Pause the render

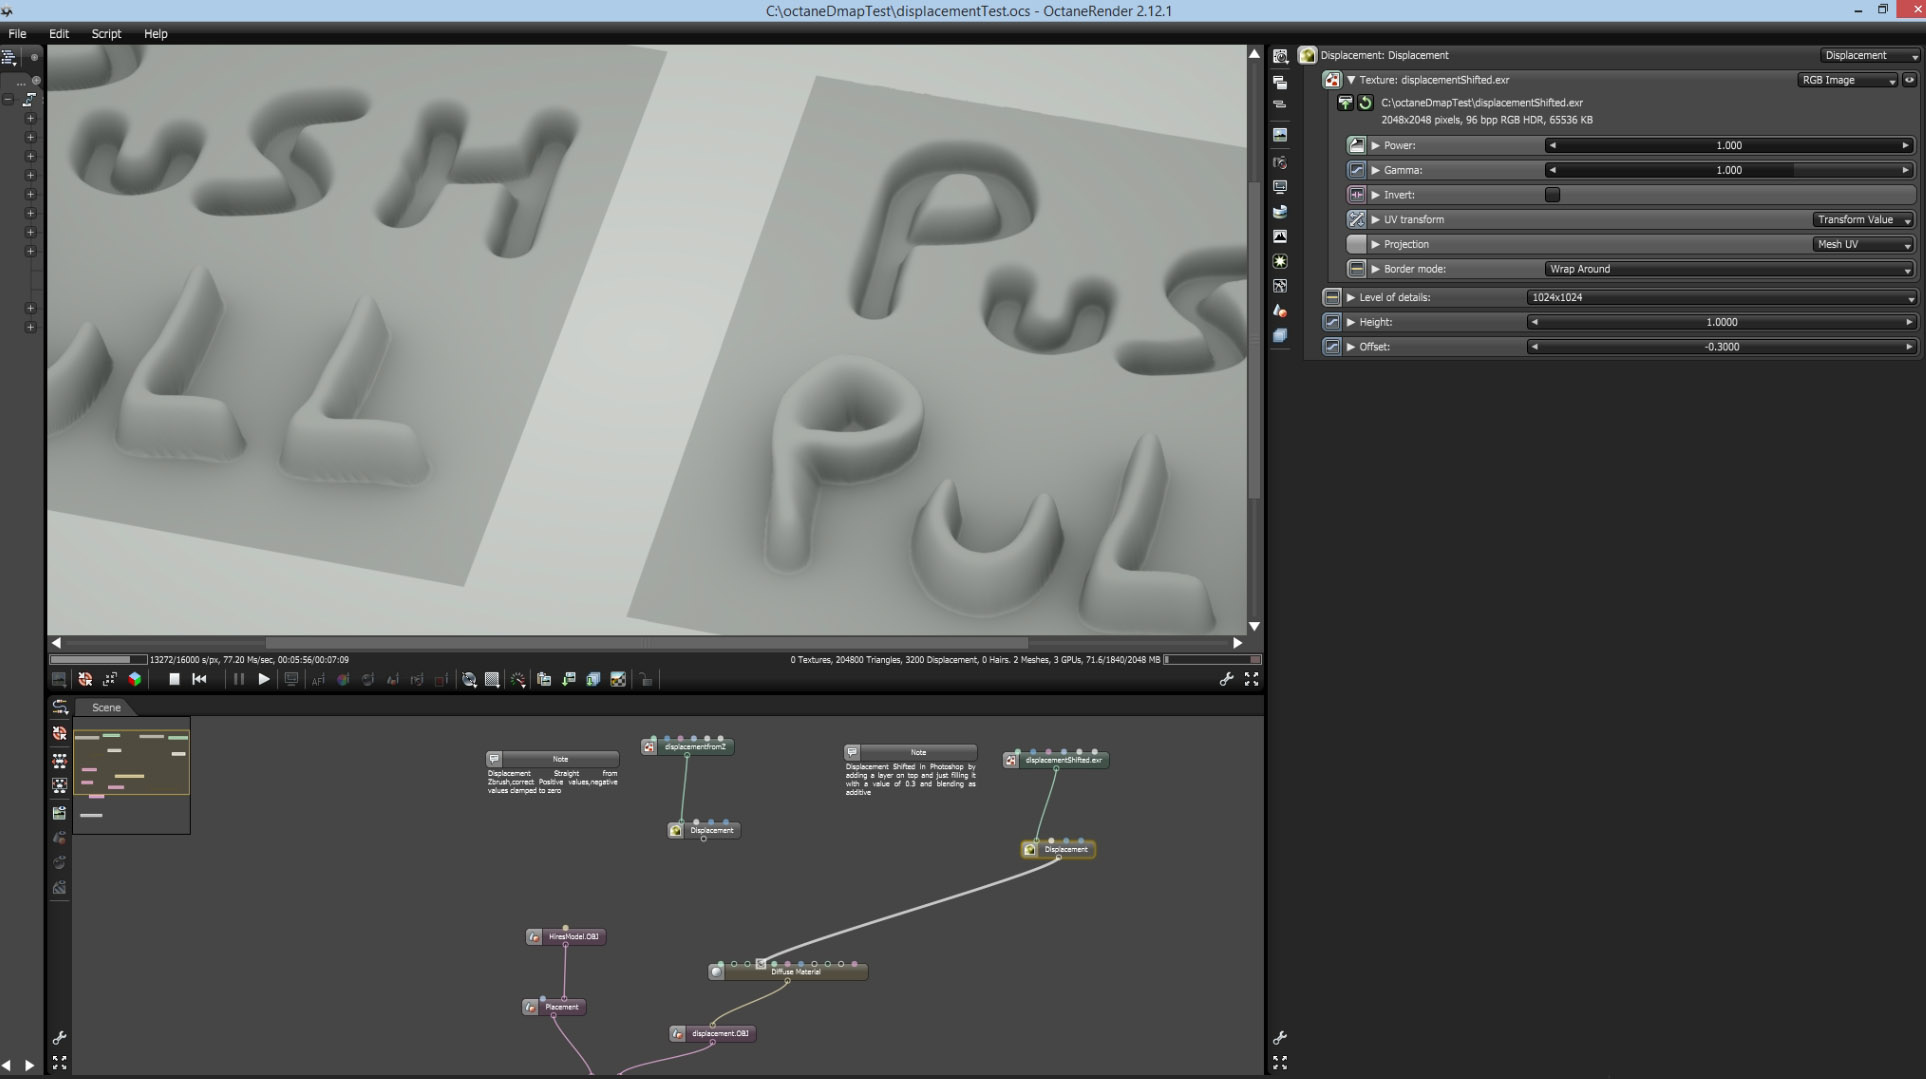click(x=239, y=679)
